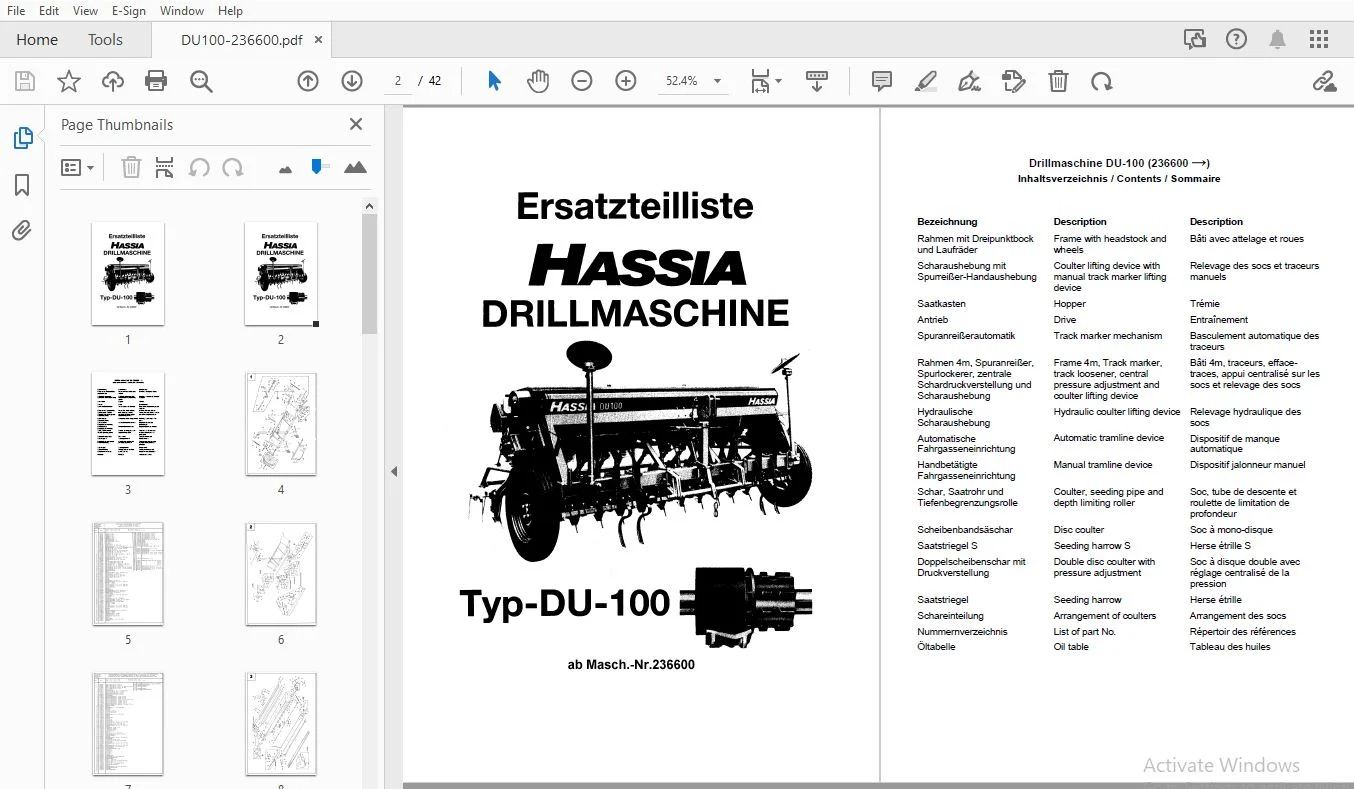Select page 5 thumbnail

click(x=128, y=574)
